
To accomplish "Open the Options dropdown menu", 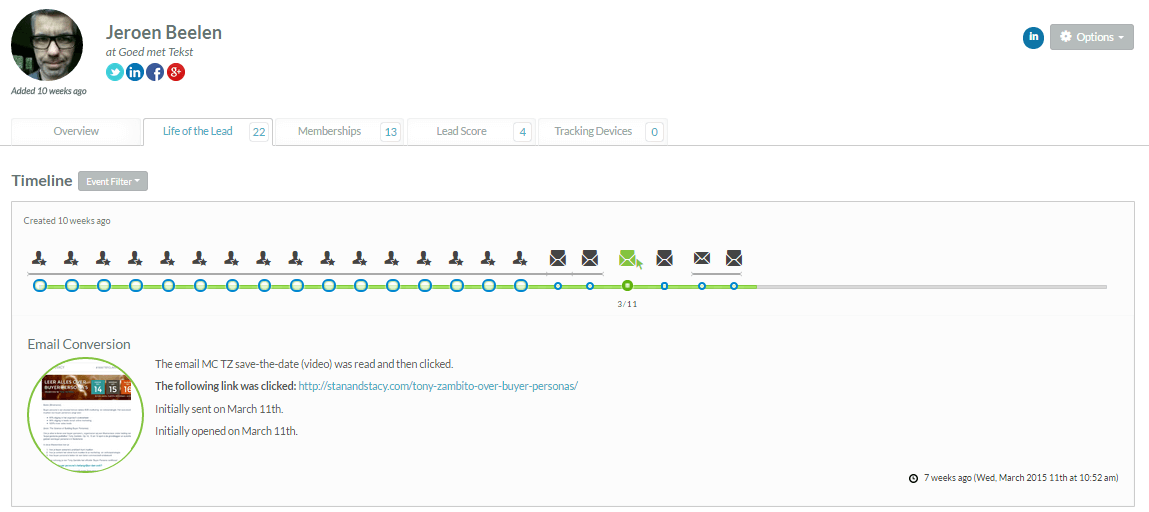I will [1091, 37].
